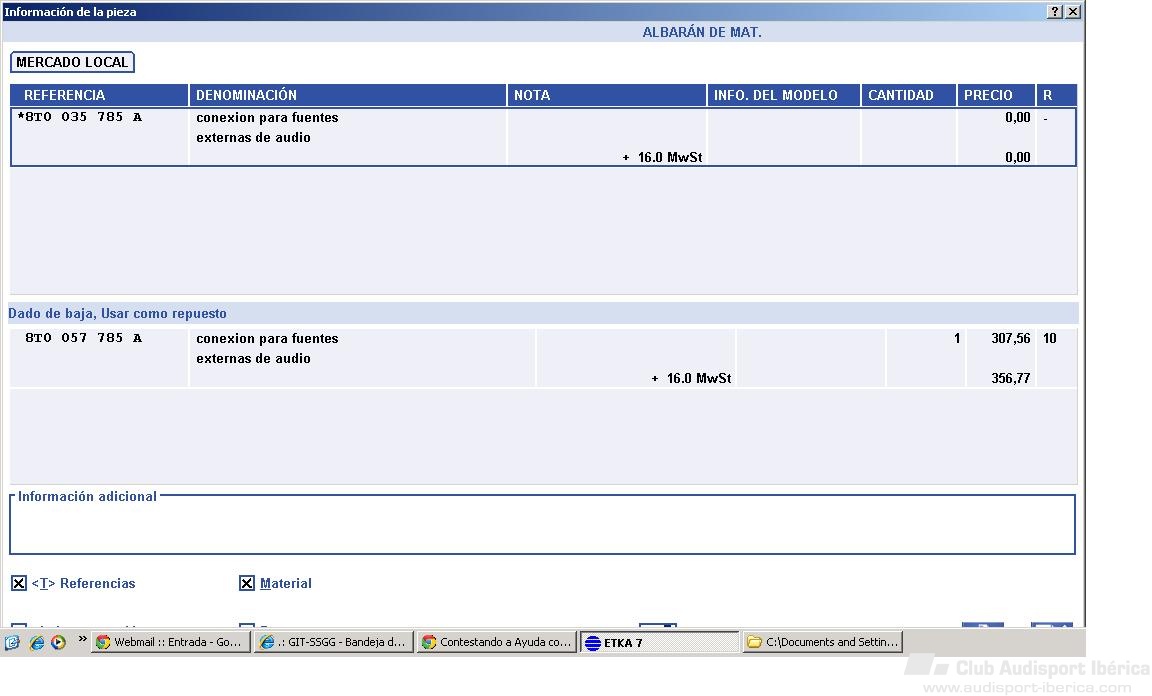
Task: Open Internet Explorer from quick launch
Action: (x=36, y=643)
